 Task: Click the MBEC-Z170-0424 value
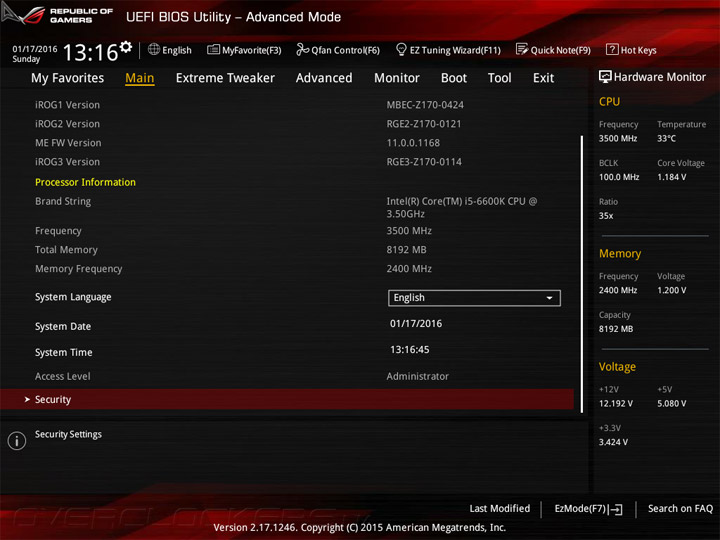(425, 105)
